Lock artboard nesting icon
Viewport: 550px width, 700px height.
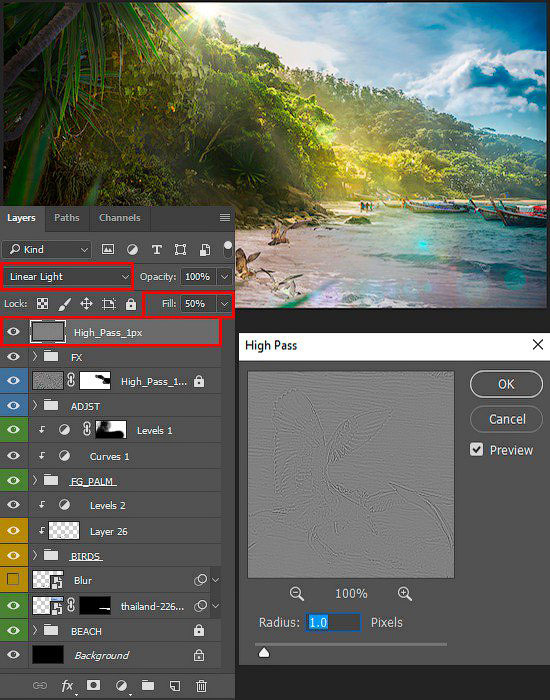(x=108, y=304)
